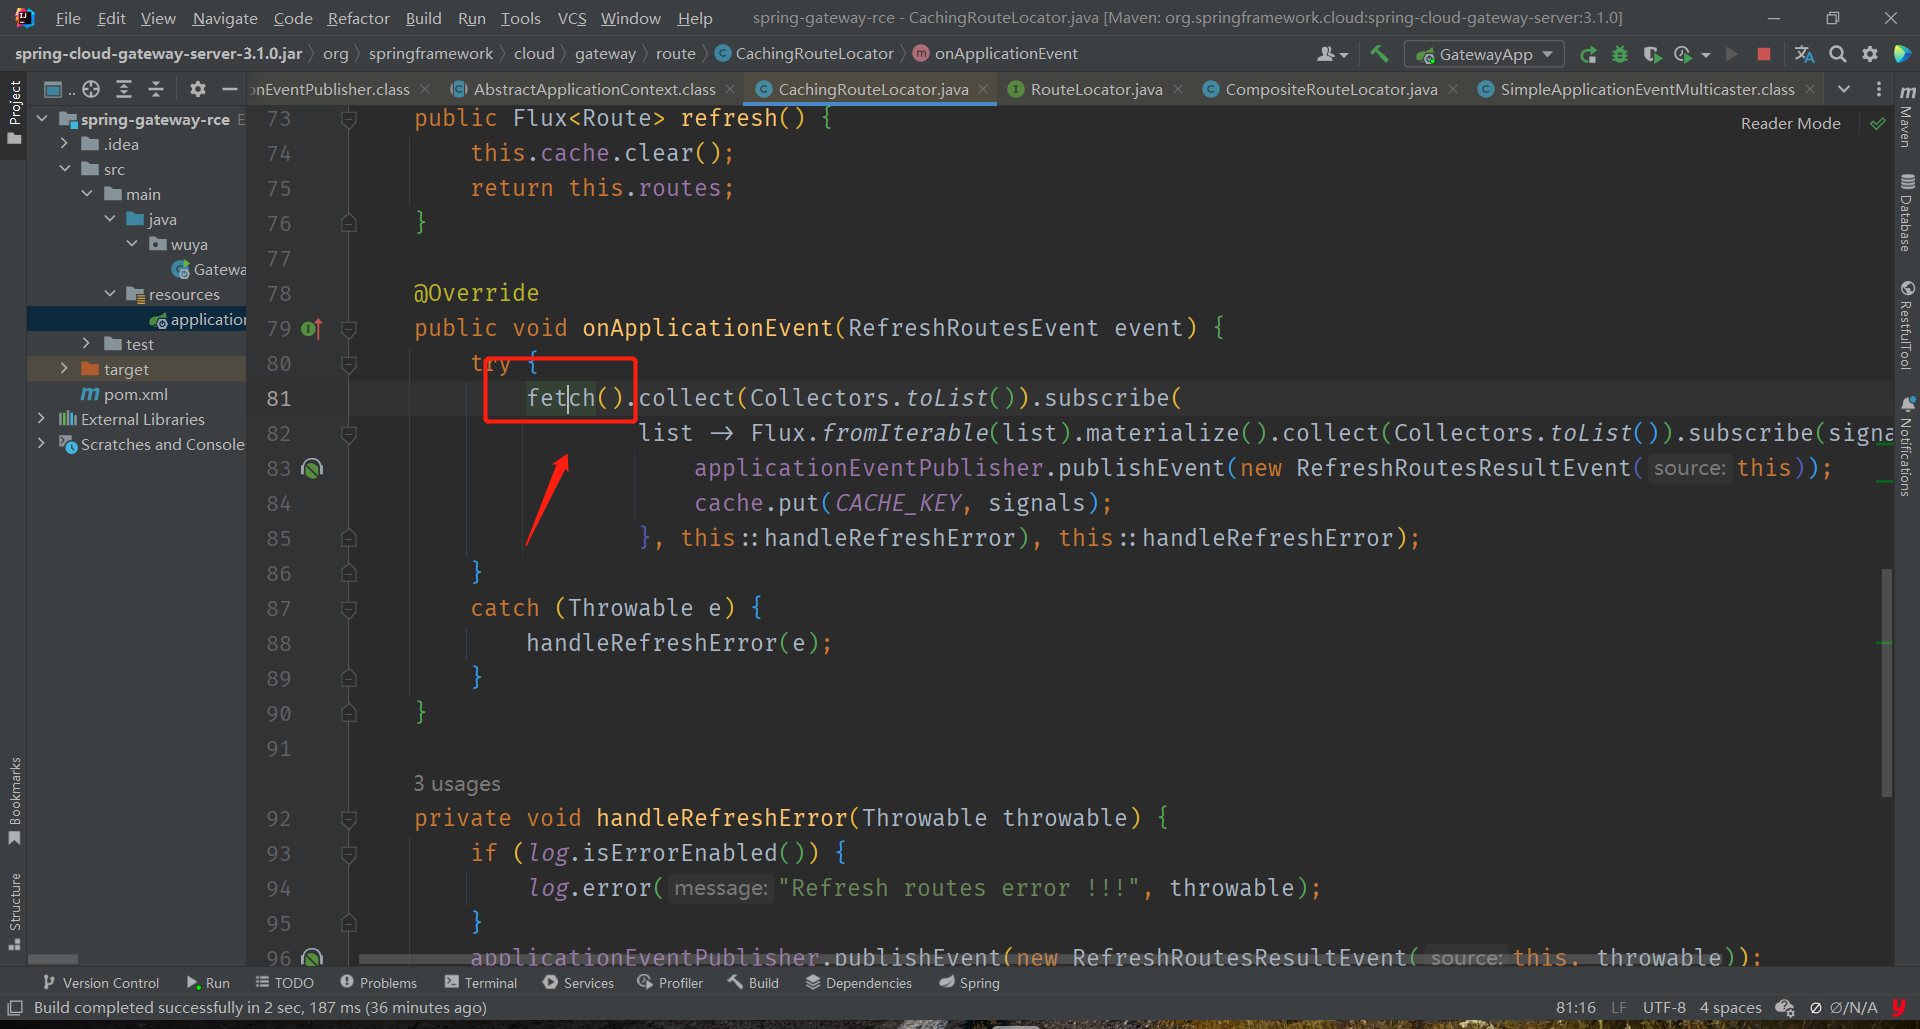Image resolution: width=1920 pixels, height=1029 pixels.
Task: Stop the running application
Action: click(1764, 54)
